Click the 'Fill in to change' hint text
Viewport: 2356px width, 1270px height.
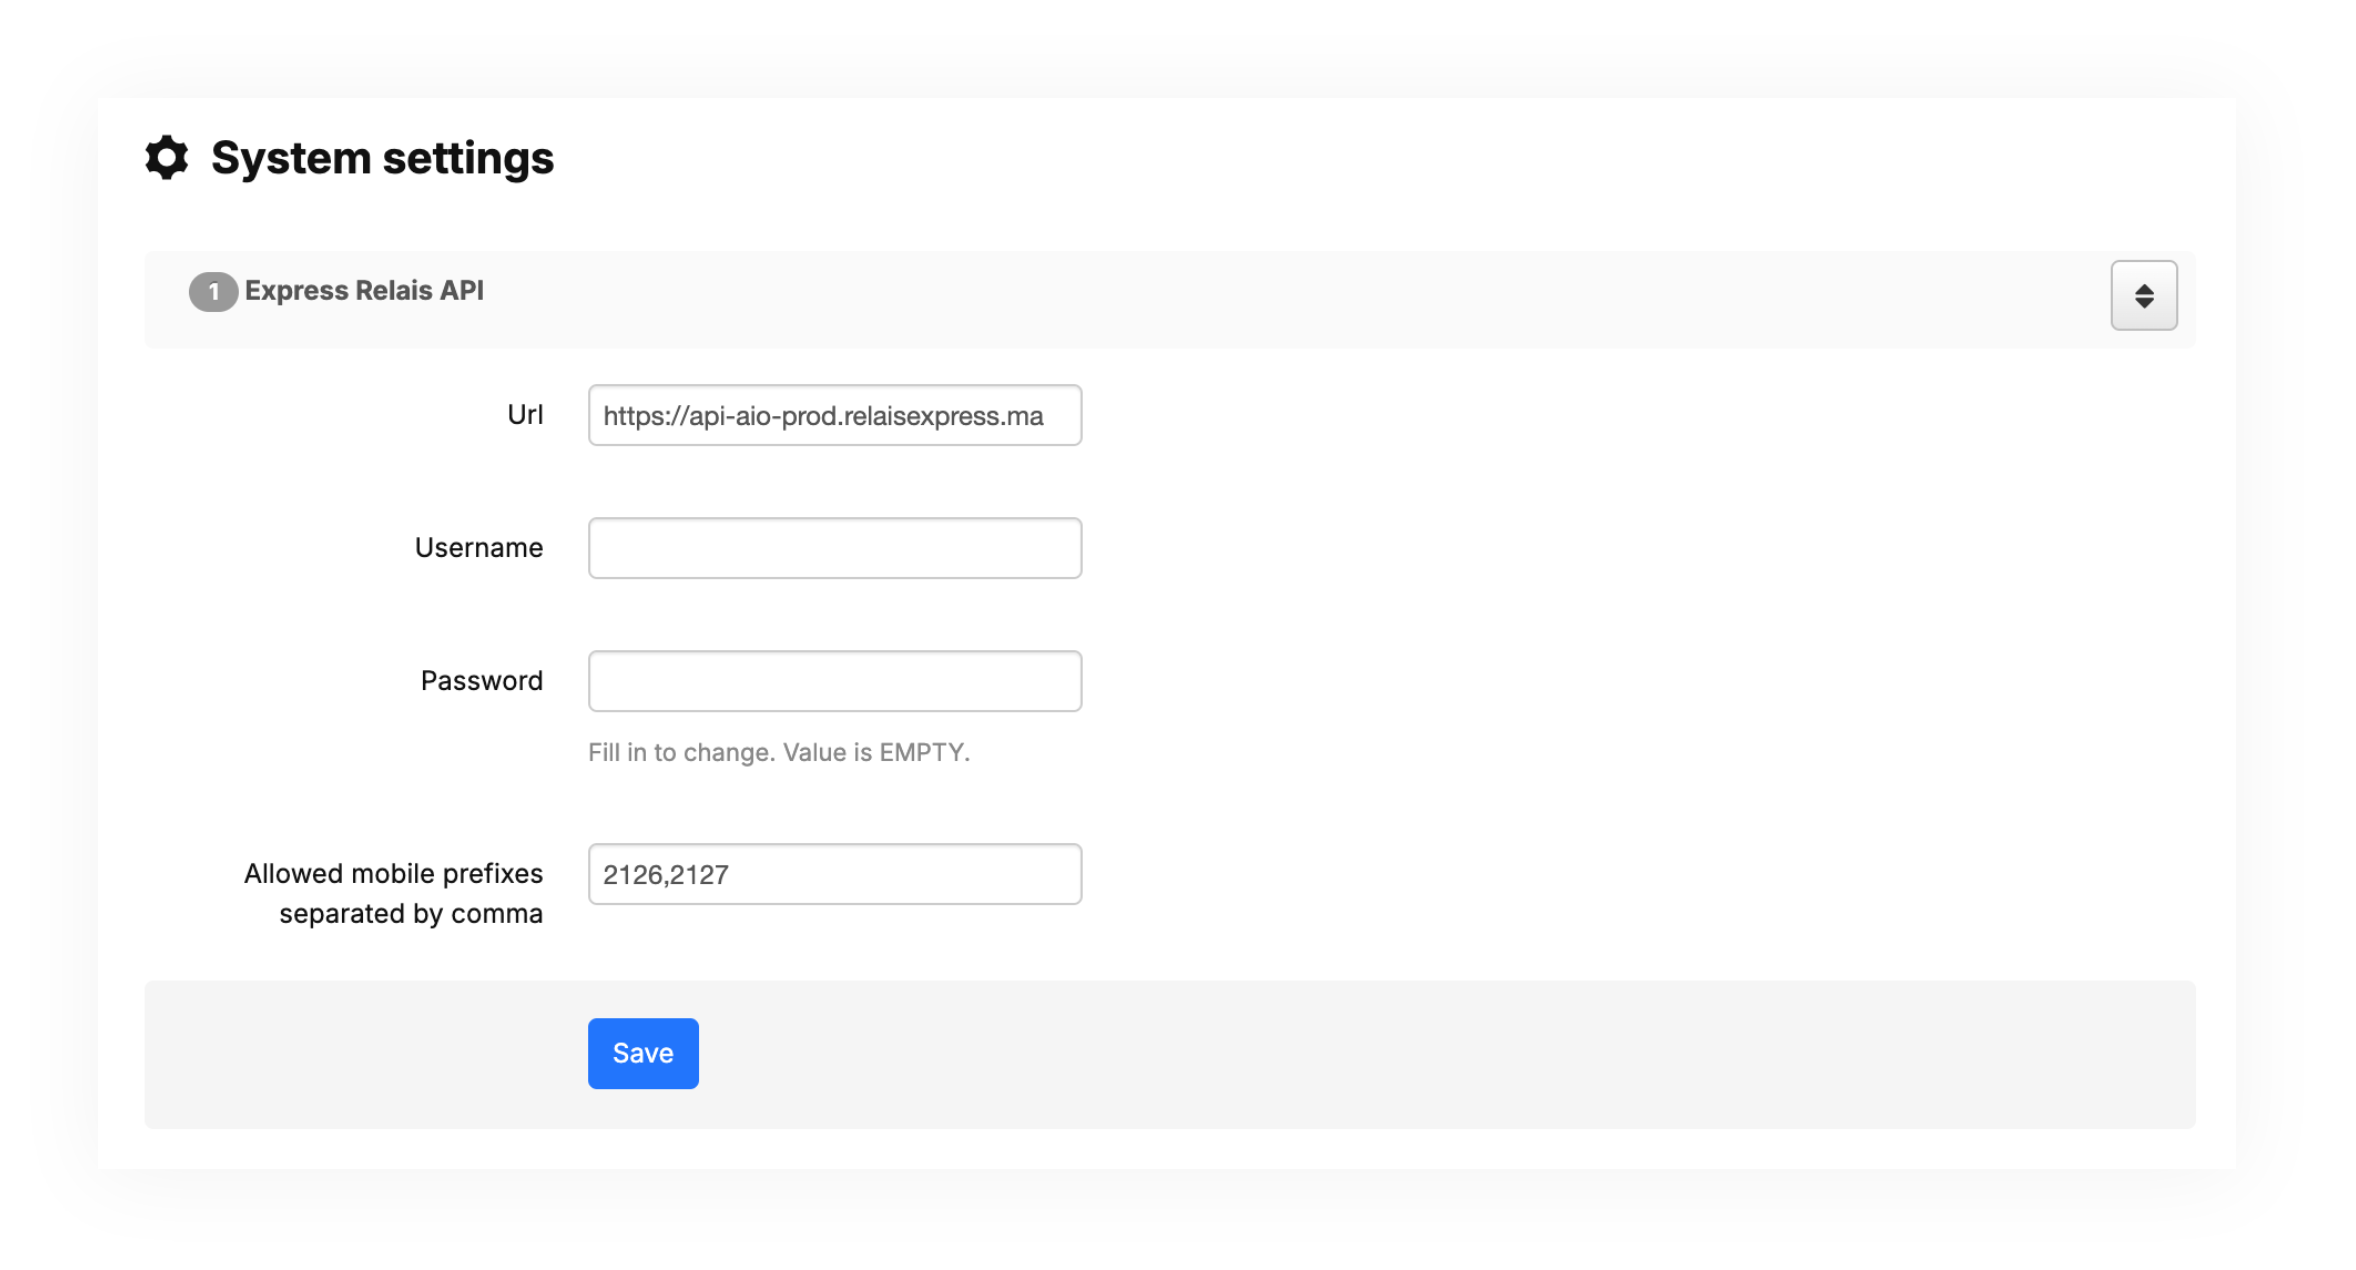[x=778, y=752]
